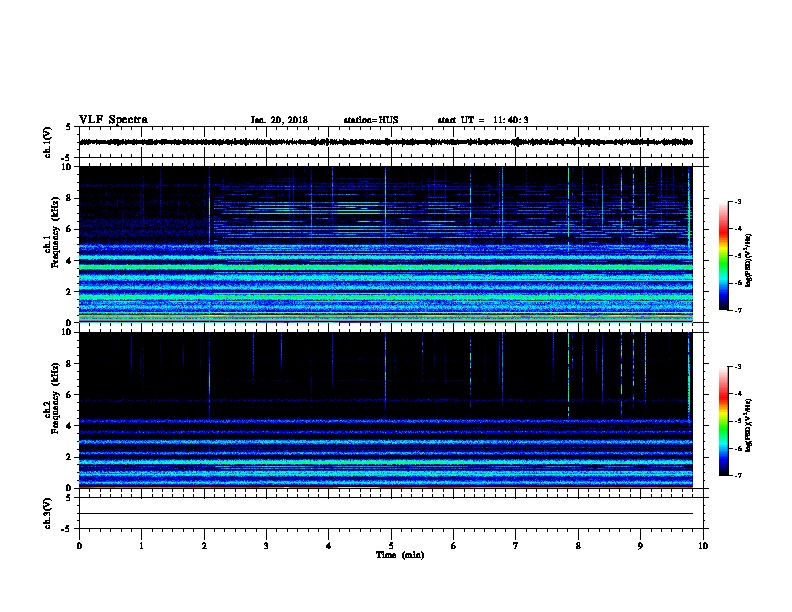Click the time axis tick label "1"
Screen dimensions: 792x612
tap(141, 546)
